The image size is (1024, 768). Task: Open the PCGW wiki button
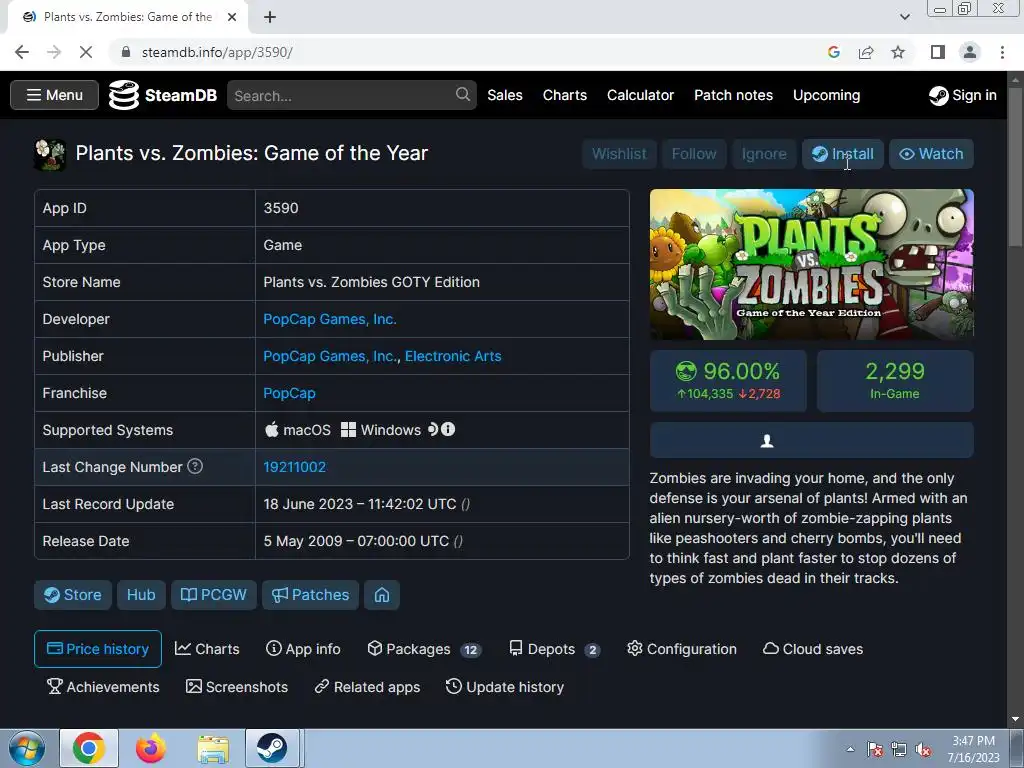click(214, 595)
